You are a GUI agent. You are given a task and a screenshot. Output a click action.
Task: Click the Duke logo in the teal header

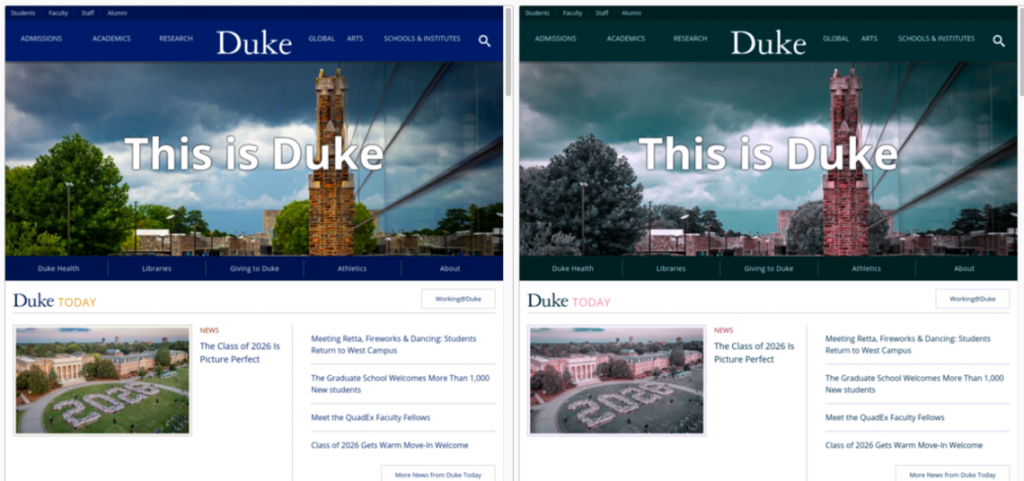[768, 42]
